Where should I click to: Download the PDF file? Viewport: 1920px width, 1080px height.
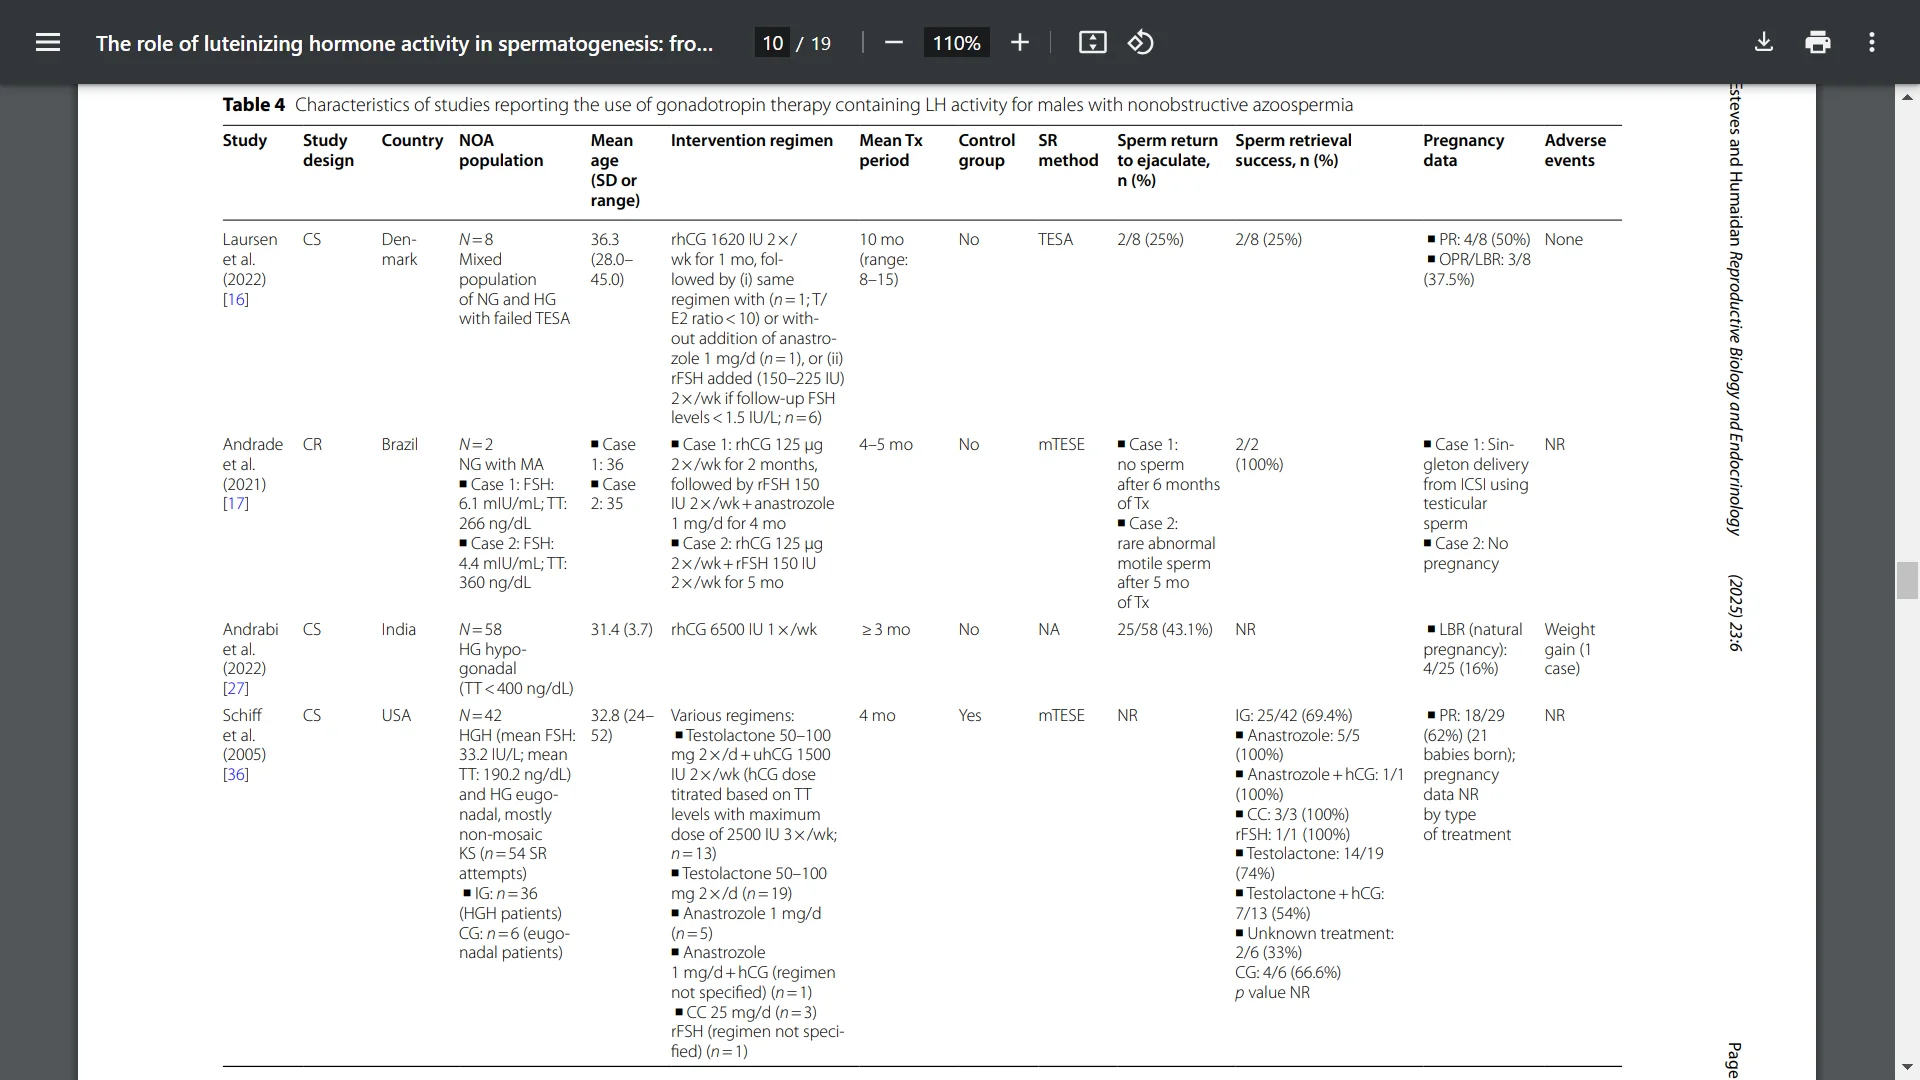pyautogui.click(x=1764, y=42)
